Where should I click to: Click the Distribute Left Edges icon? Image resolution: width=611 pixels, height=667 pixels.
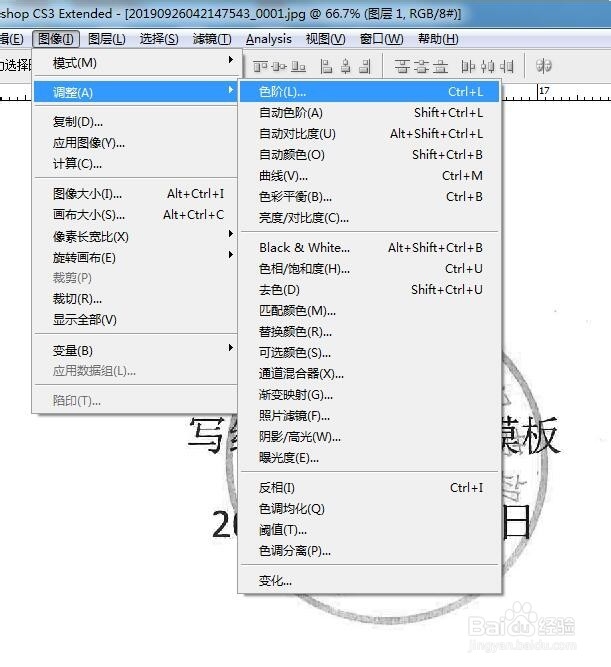(468, 66)
